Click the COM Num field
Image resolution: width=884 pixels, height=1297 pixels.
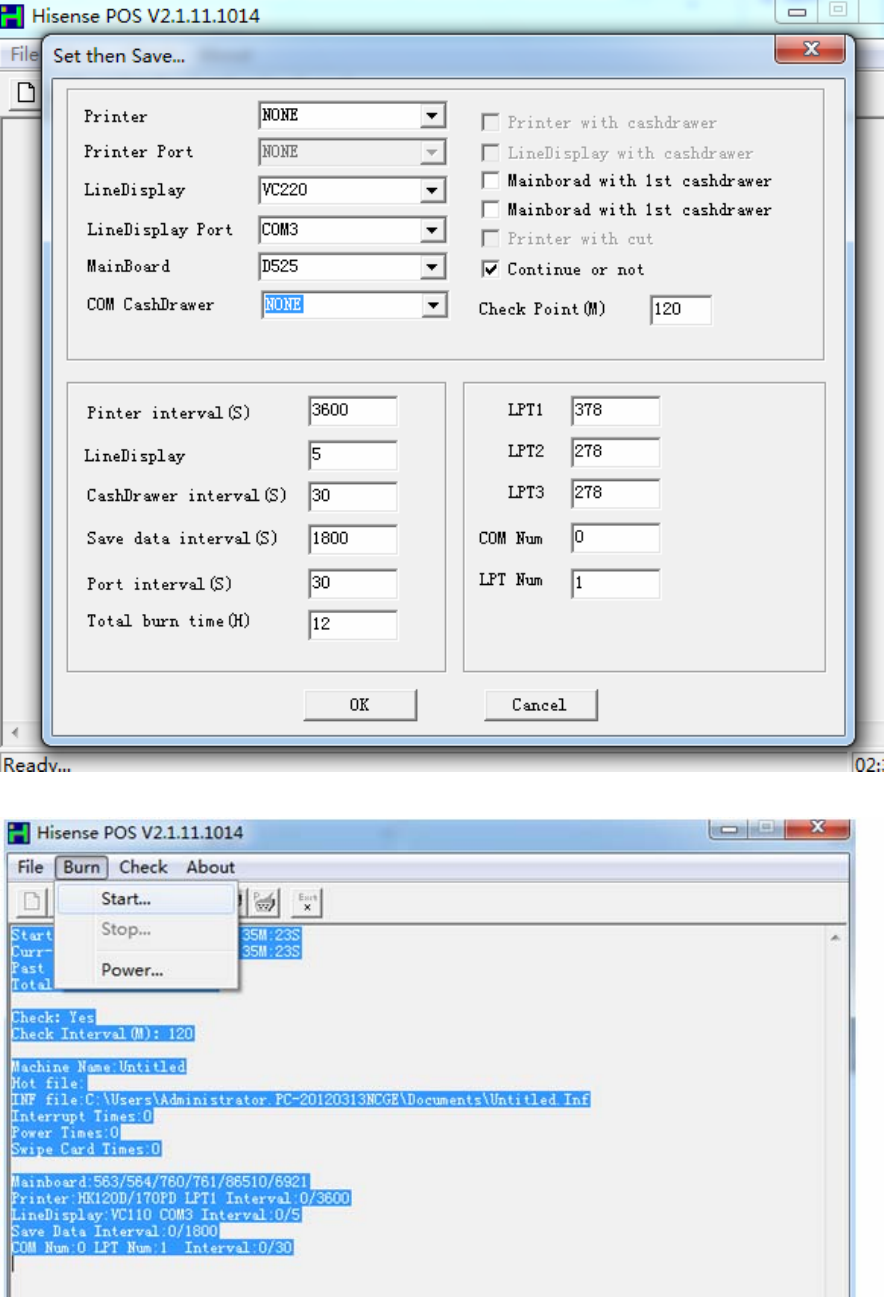(616, 539)
